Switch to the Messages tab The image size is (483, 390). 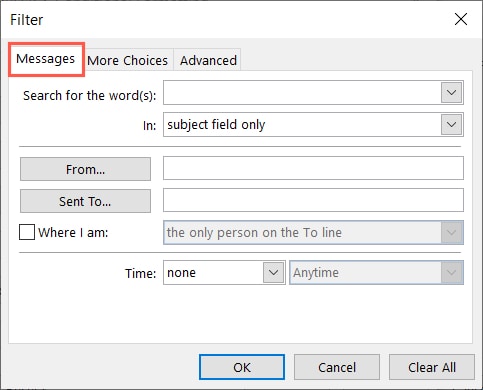[x=46, y=59]
